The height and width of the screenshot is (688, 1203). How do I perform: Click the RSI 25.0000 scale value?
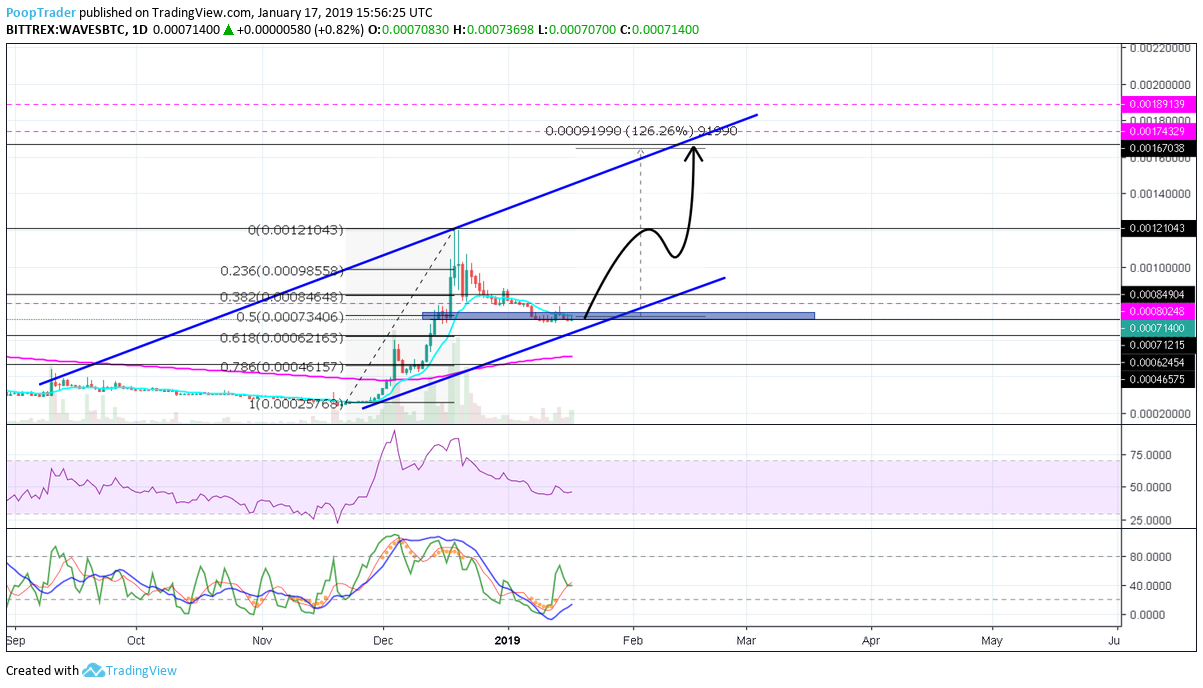(x=1149, y=521)
